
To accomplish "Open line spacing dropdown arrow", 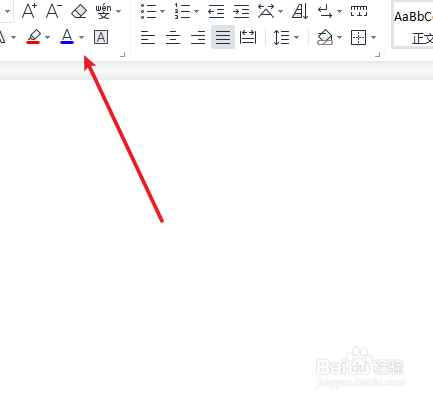I will [x=296, y=37].
